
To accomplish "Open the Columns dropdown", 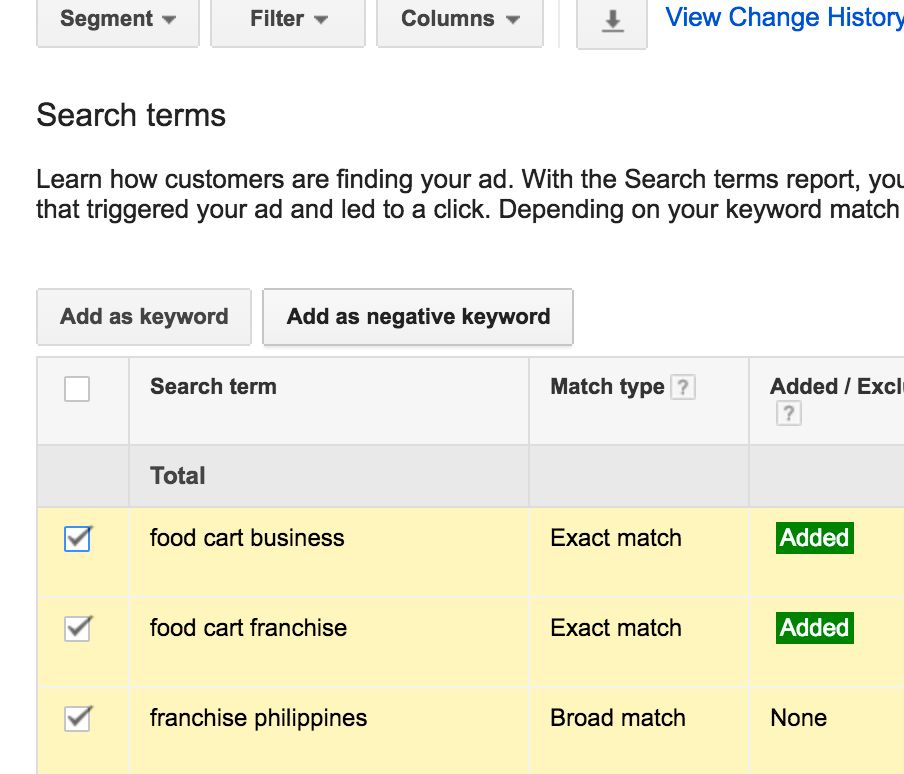I will 460,19.
